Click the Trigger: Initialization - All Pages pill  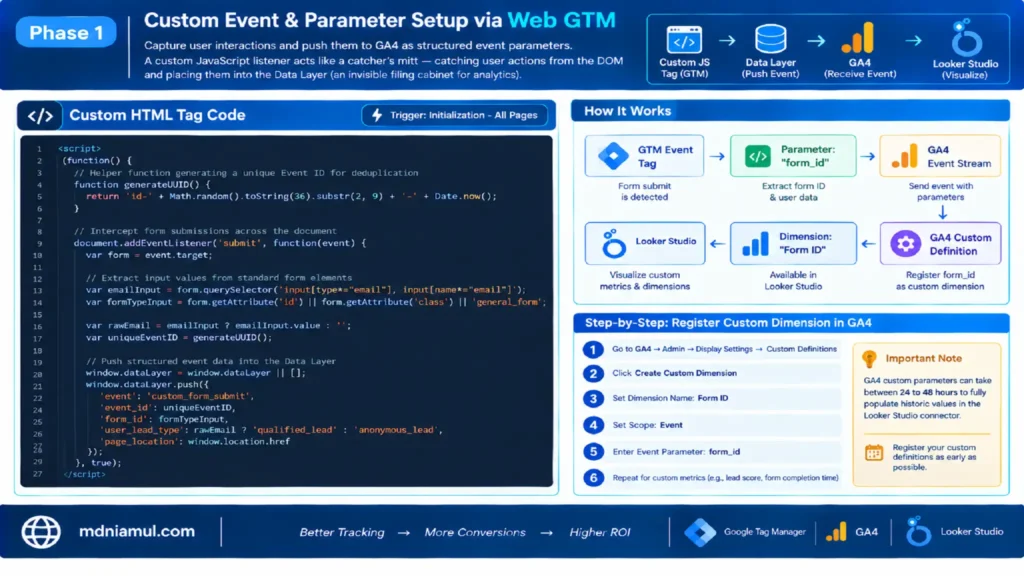[455, 115]
